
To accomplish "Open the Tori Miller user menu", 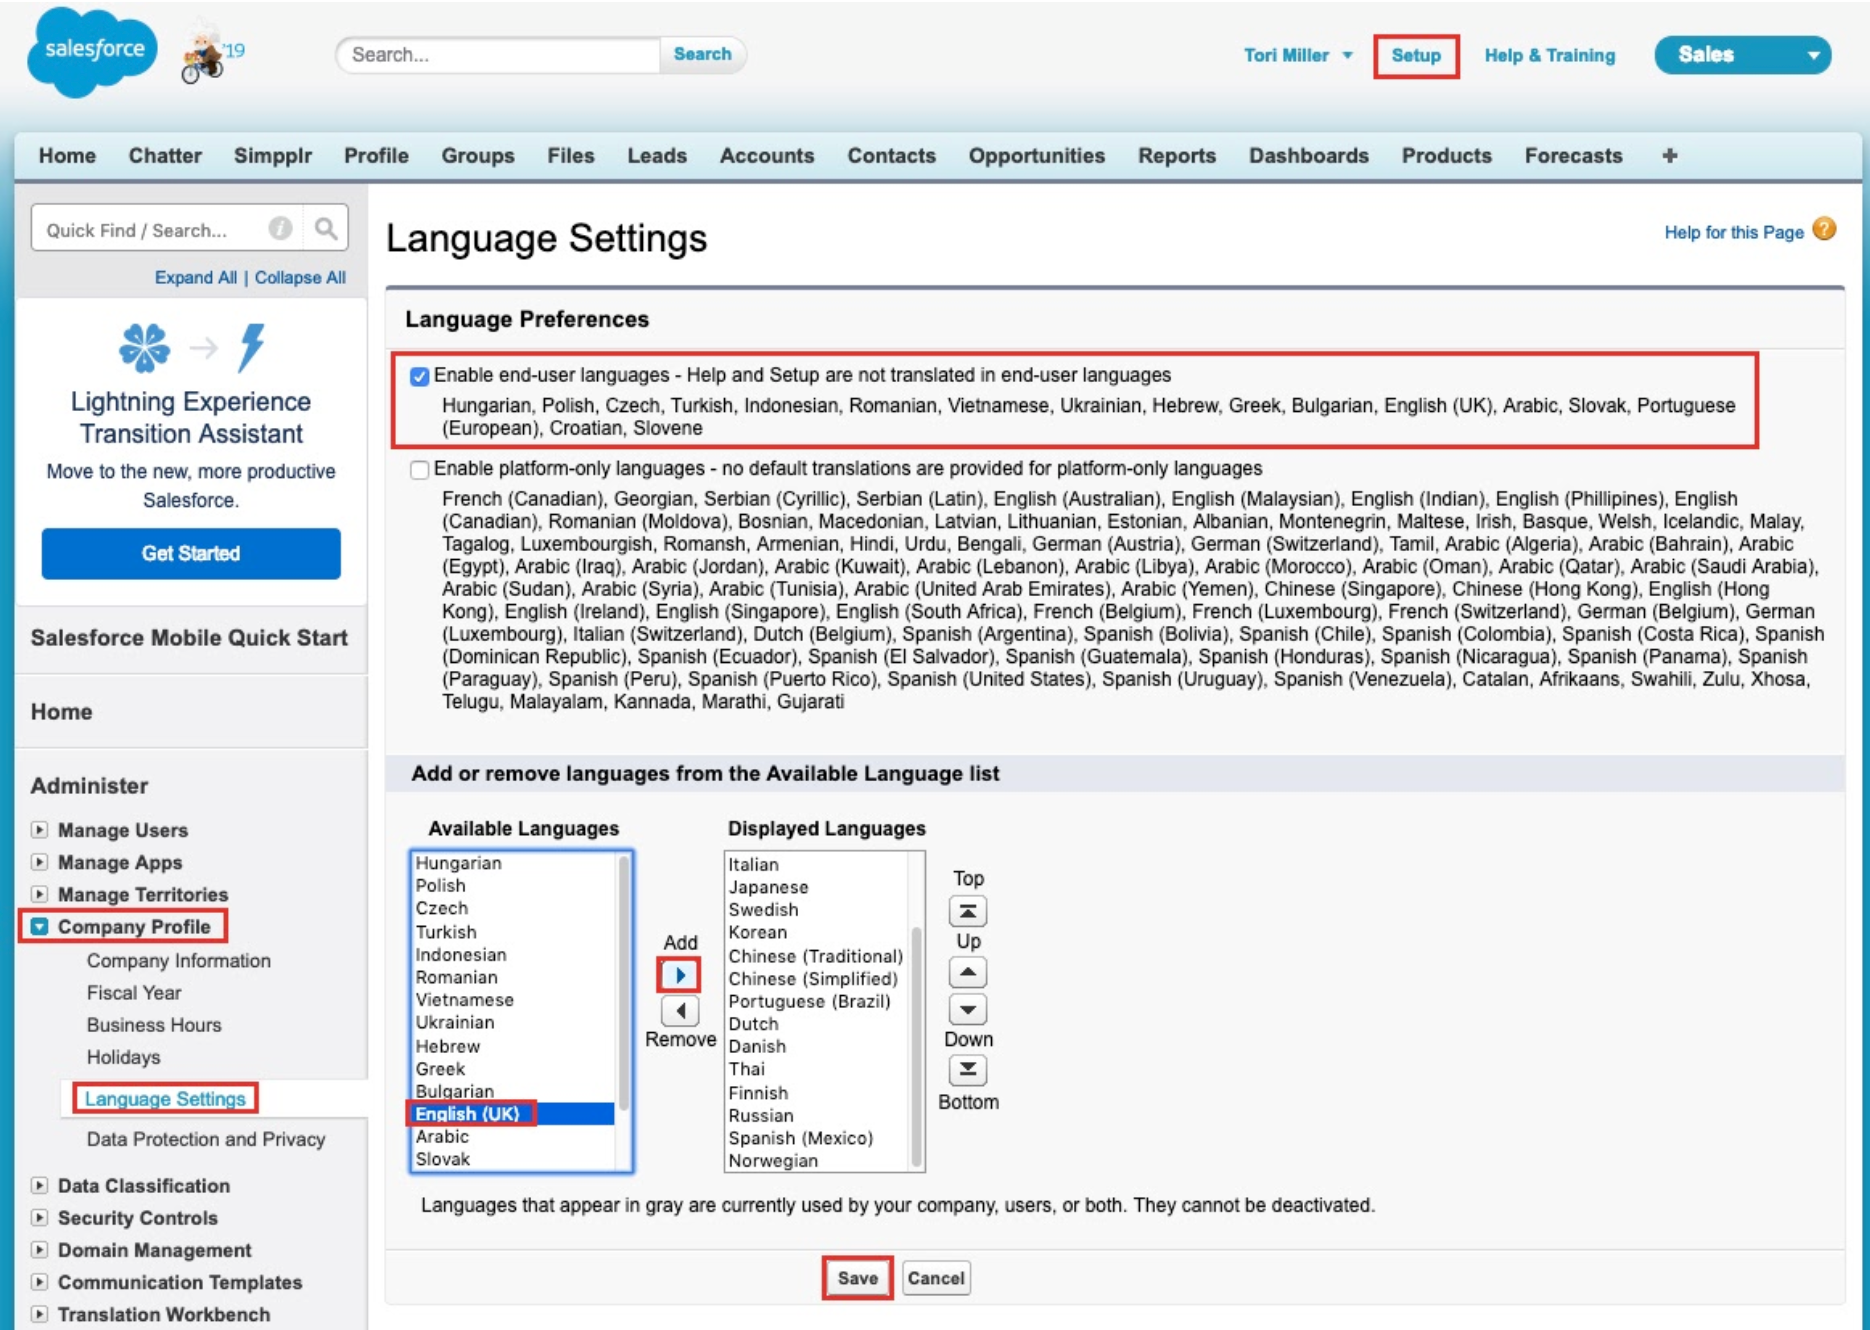I will (x=1298, y=55).
